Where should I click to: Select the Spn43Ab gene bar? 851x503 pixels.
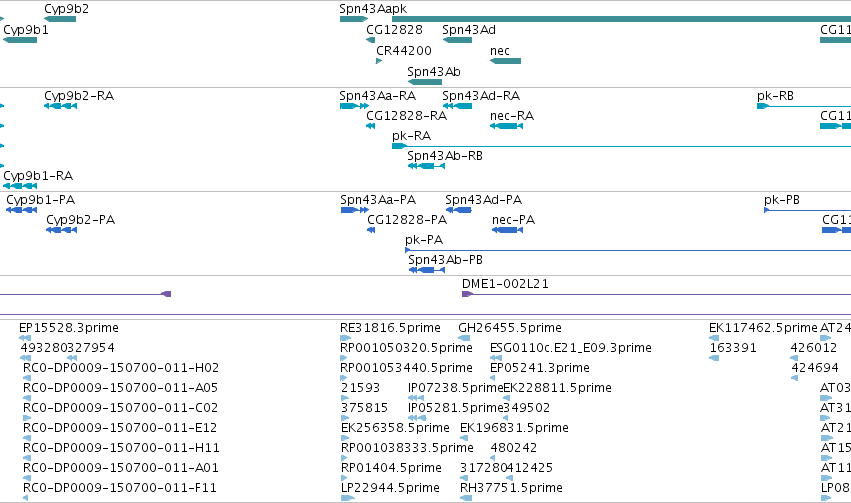click(425, 82)
